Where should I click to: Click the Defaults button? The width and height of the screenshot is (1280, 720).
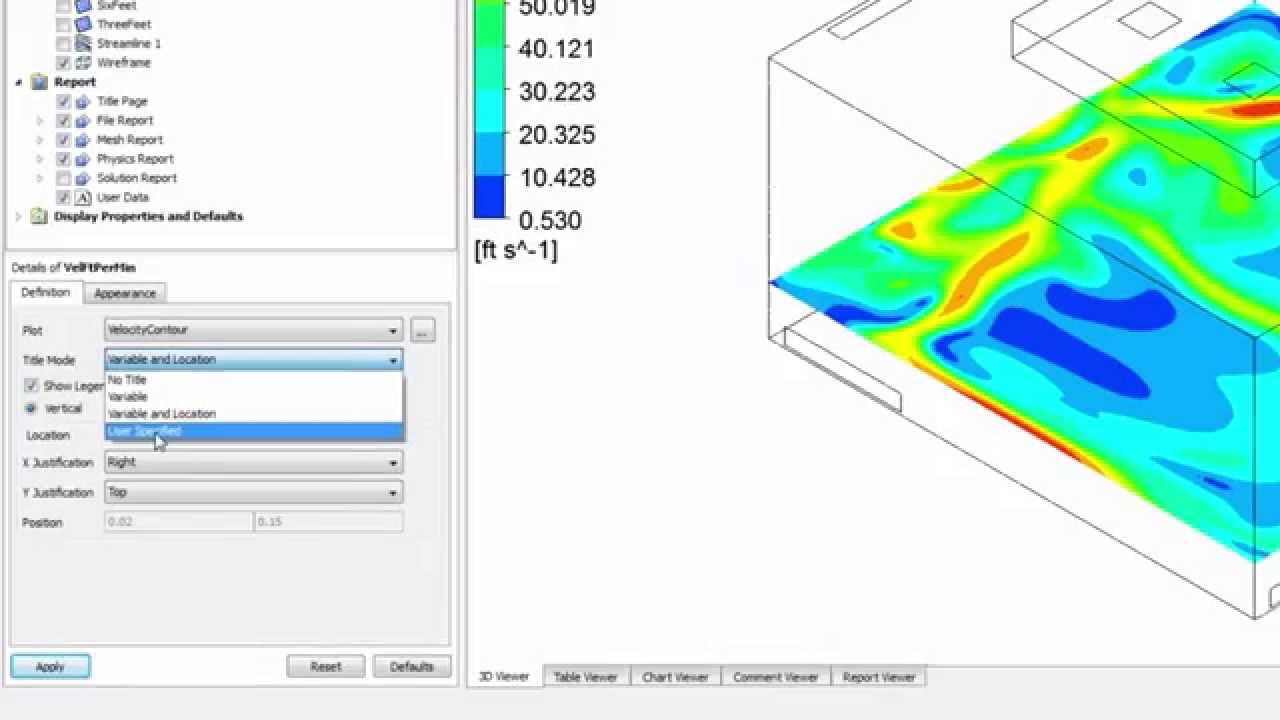point(412,667)
